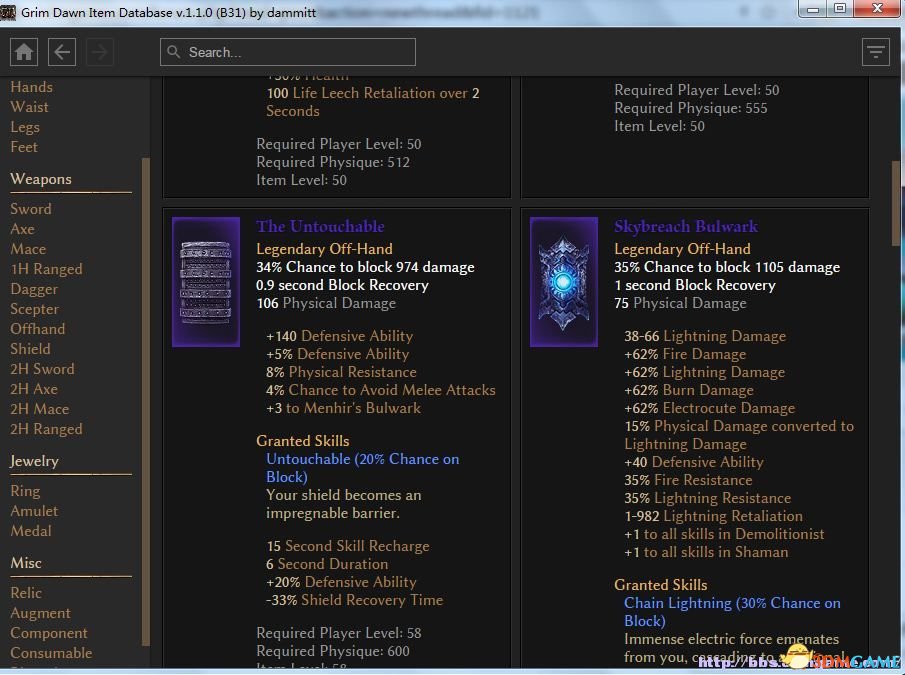Choose the Relic category under Misc

click(26, 593)
